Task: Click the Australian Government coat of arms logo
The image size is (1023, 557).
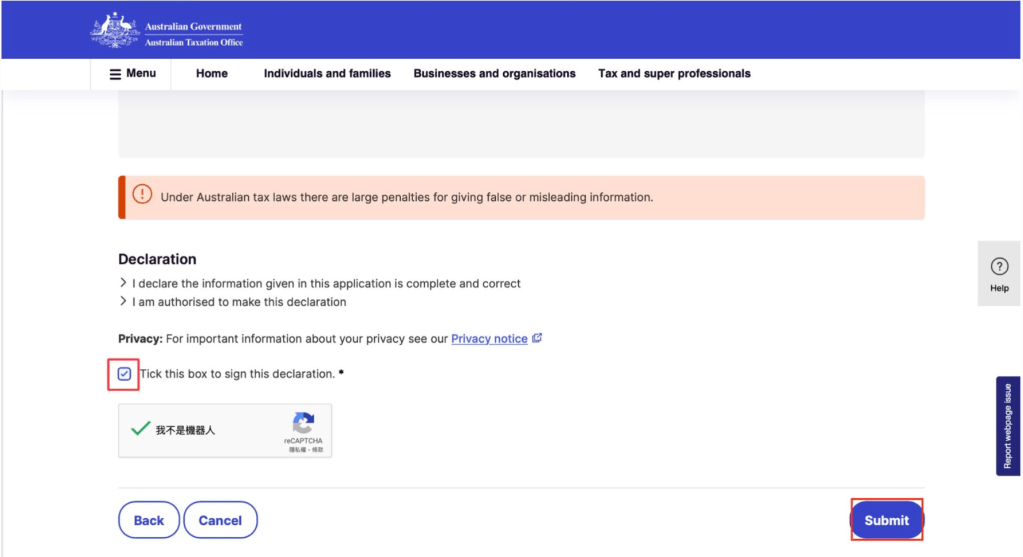Action: tap(114, 30)
